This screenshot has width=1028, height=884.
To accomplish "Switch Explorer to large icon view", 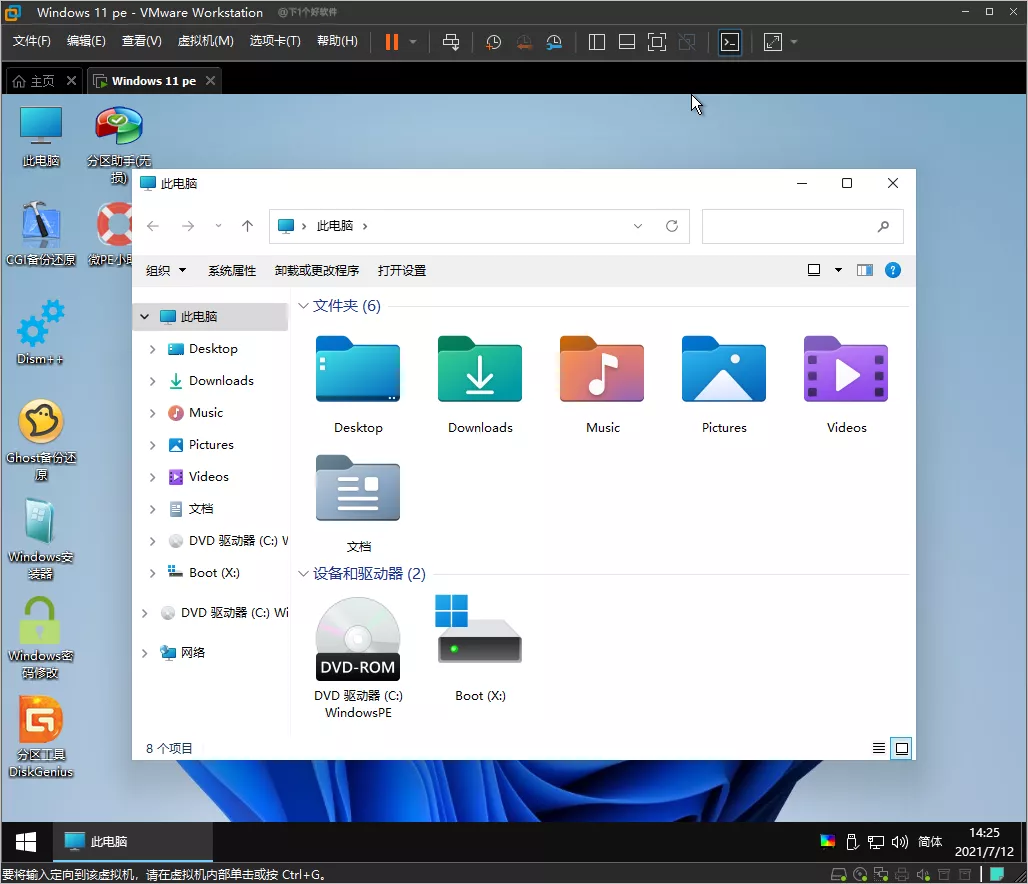I will [x=901, y=748].
